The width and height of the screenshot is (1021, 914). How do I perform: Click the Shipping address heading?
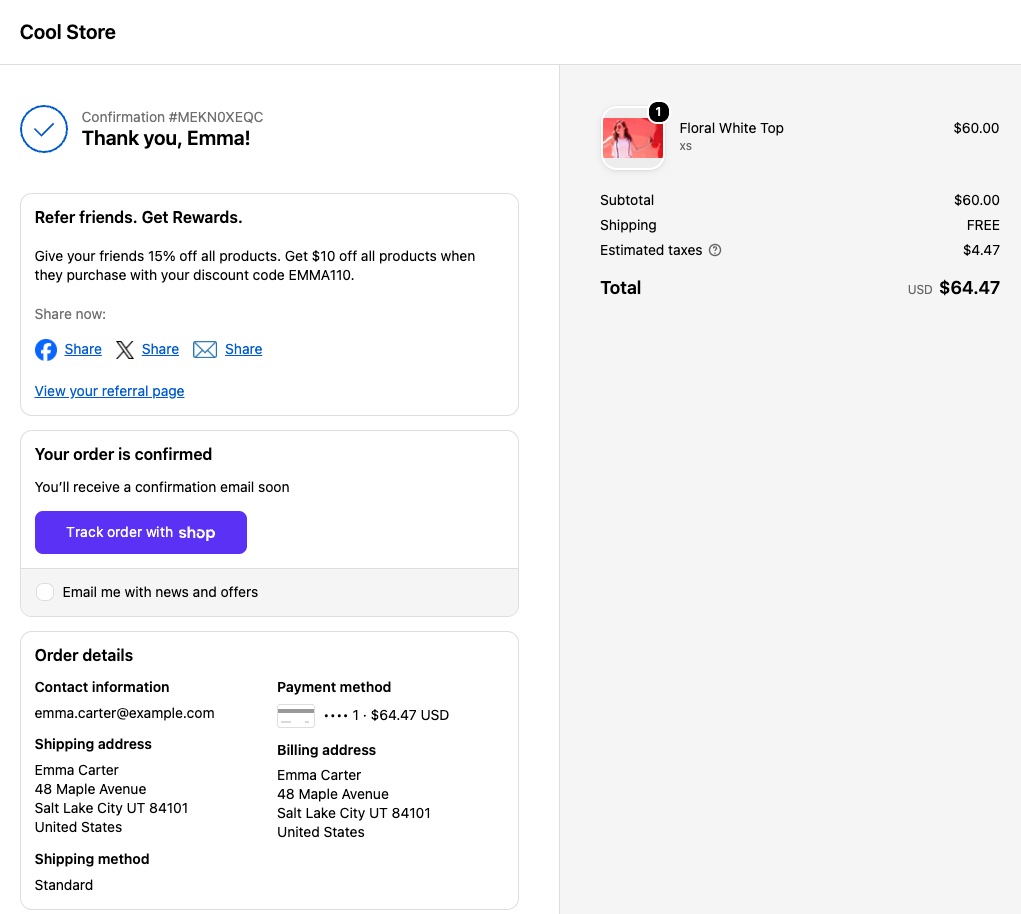[x=93, y=744]
